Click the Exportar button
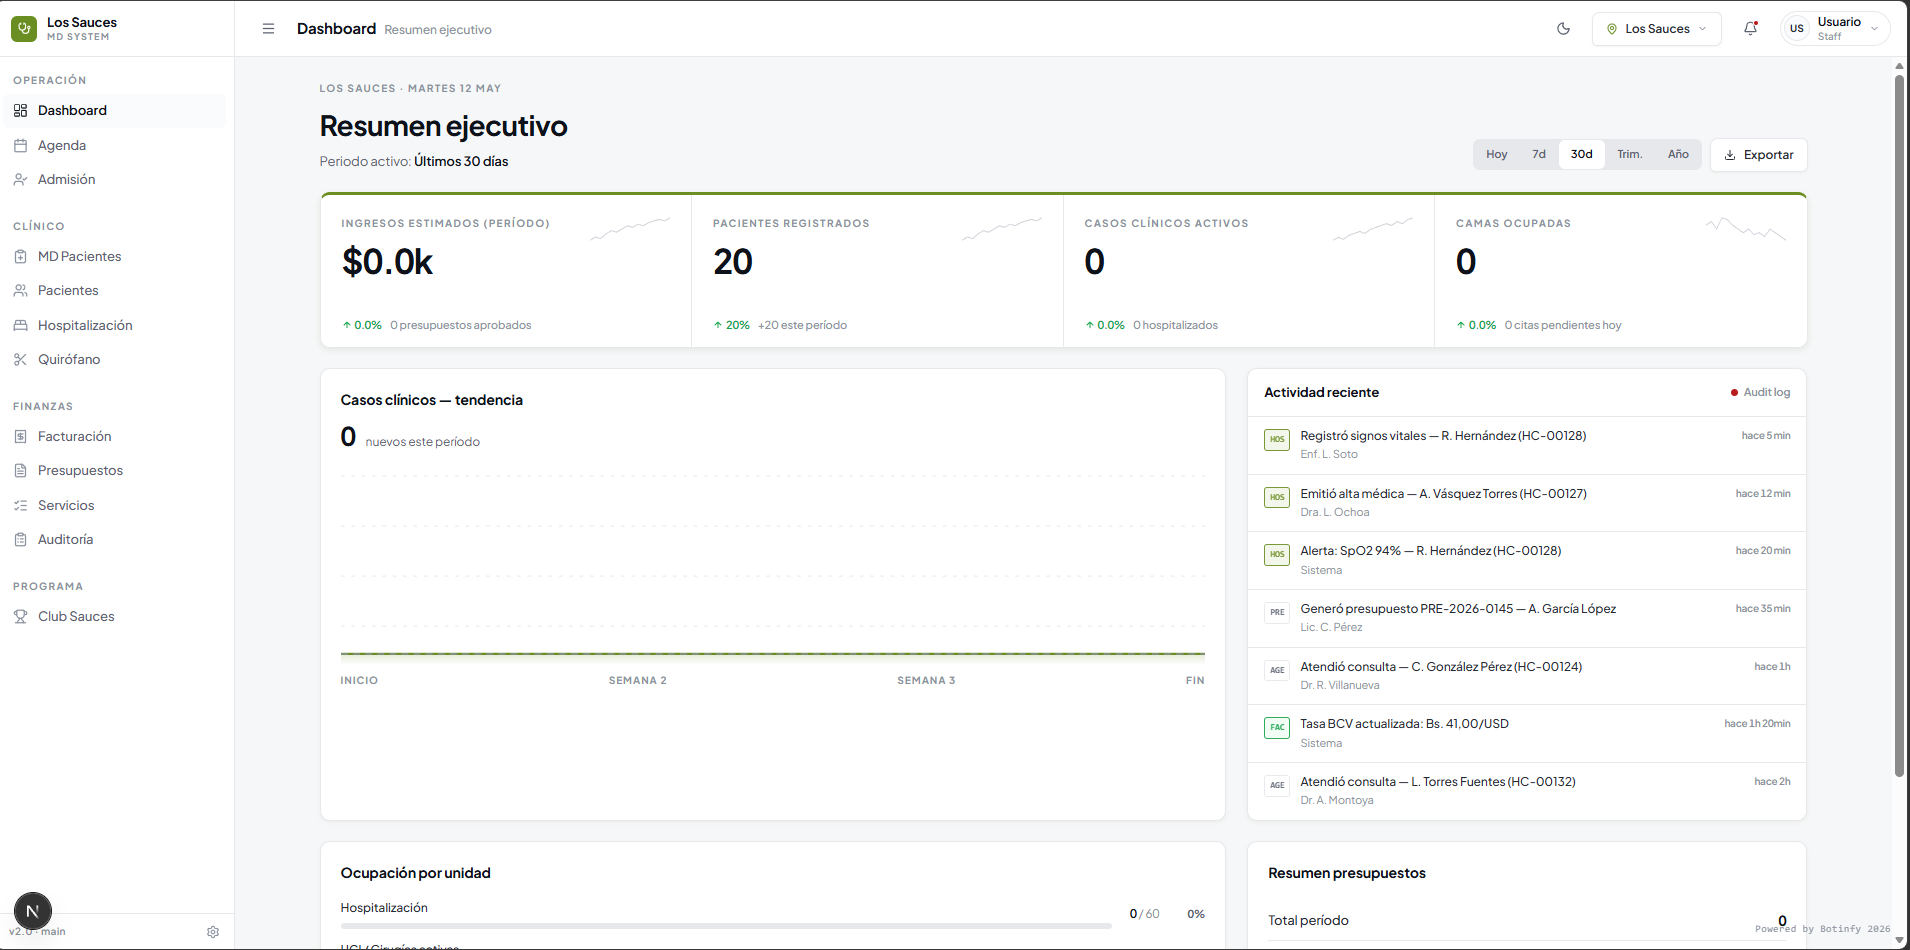This screenshot has width=1910, height=950. click(x=1758, y=155)
